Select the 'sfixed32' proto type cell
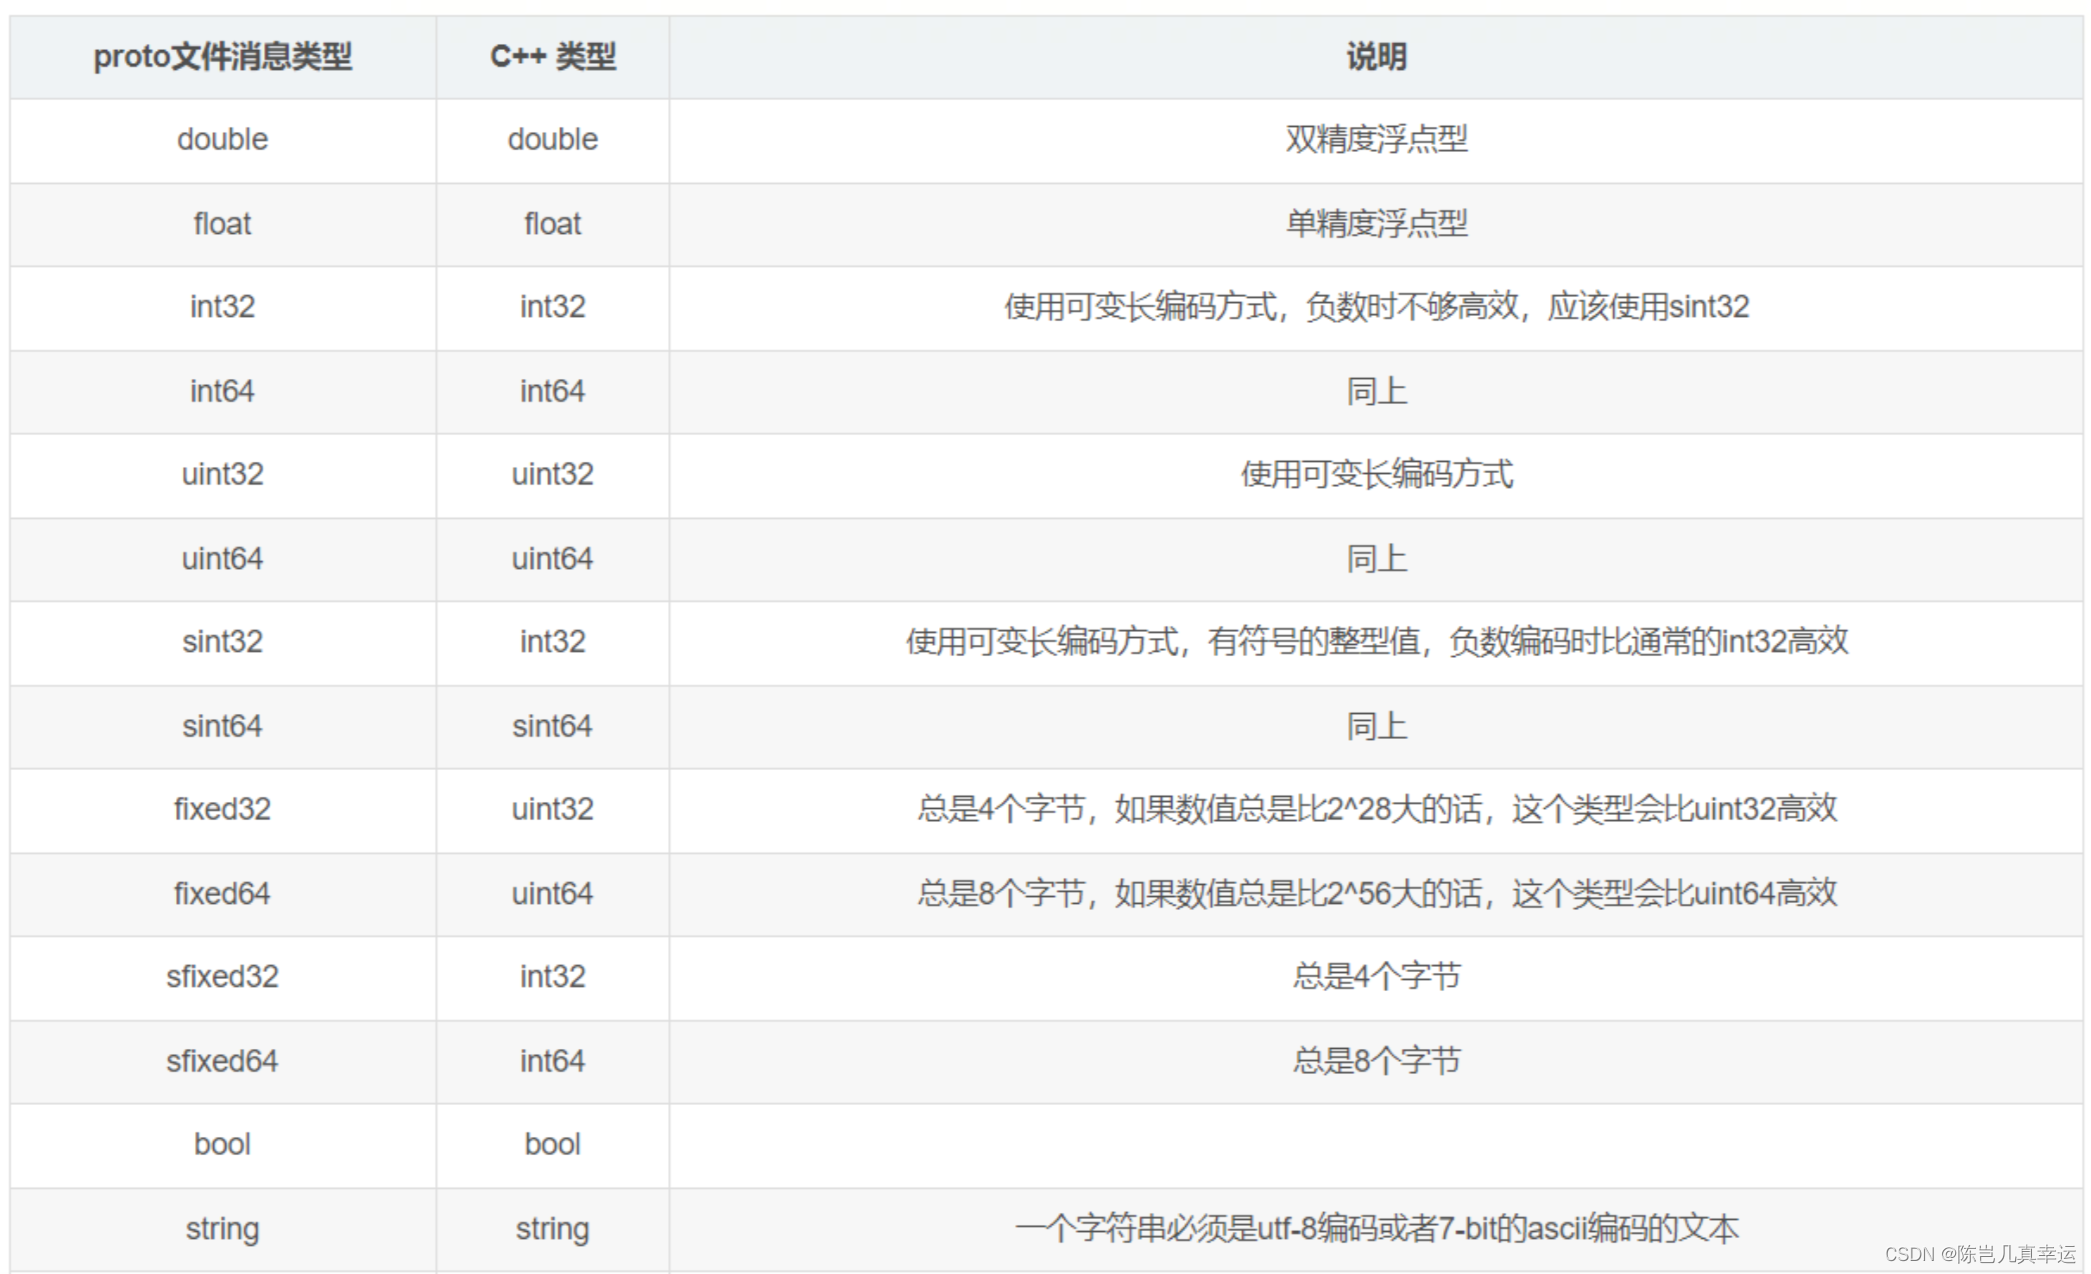This screenshot has width=2091, height=1274. pyautogui.click(x=222, y=976)
